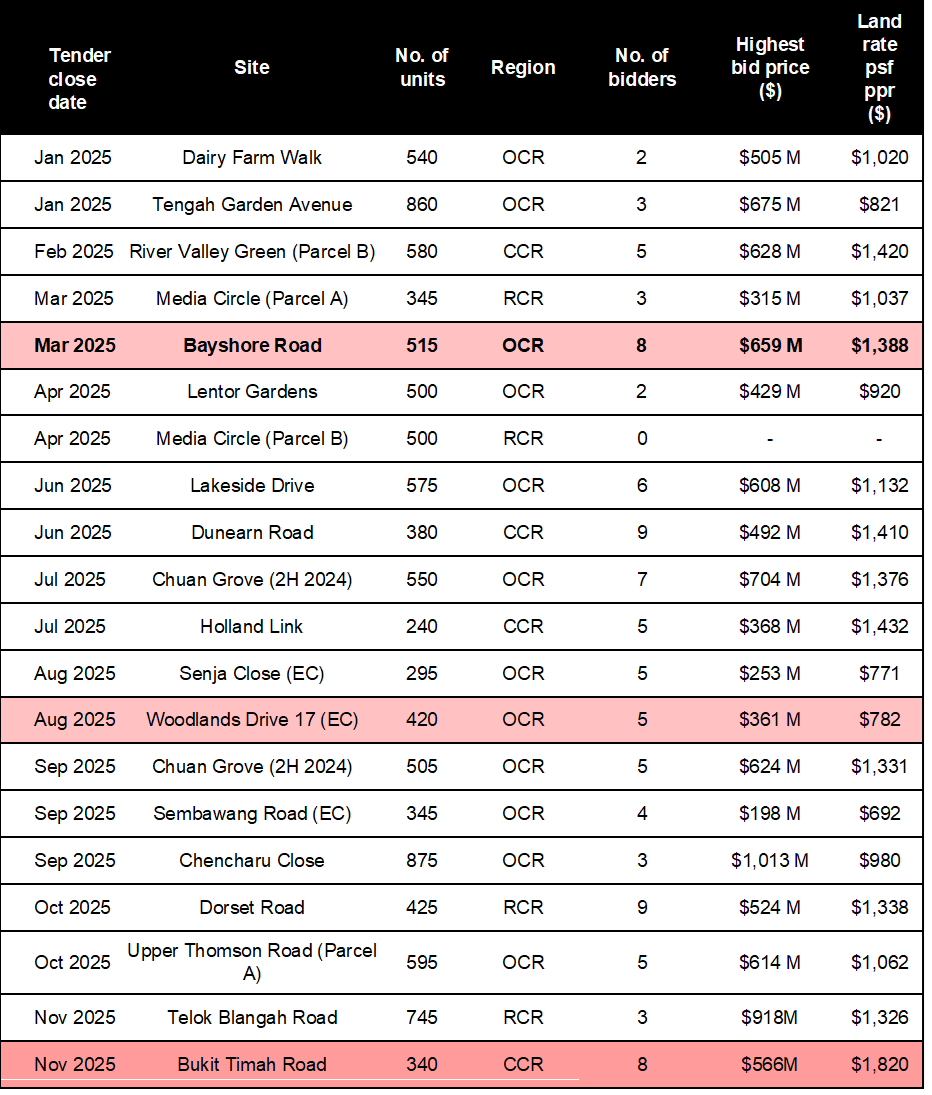Select the $1,820 land rate cell
This screenshot has width=932, height=1095.
coord(879,1065)
